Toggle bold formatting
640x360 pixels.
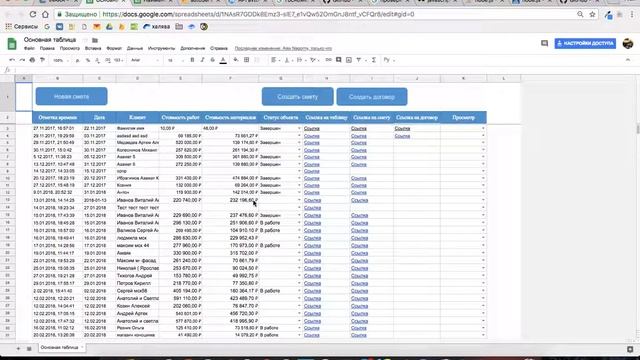click(192, 60)
